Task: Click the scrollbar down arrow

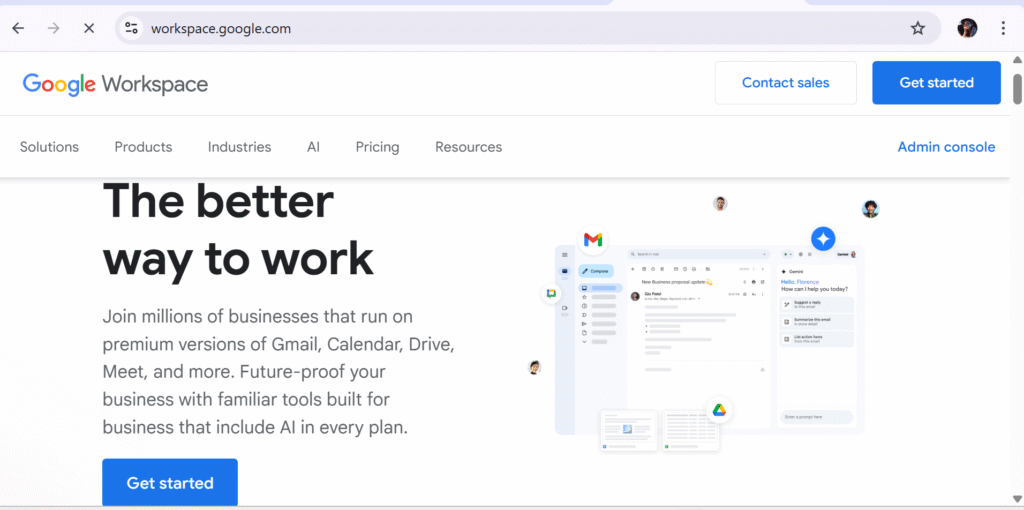Action: [x=1017, y=500]
